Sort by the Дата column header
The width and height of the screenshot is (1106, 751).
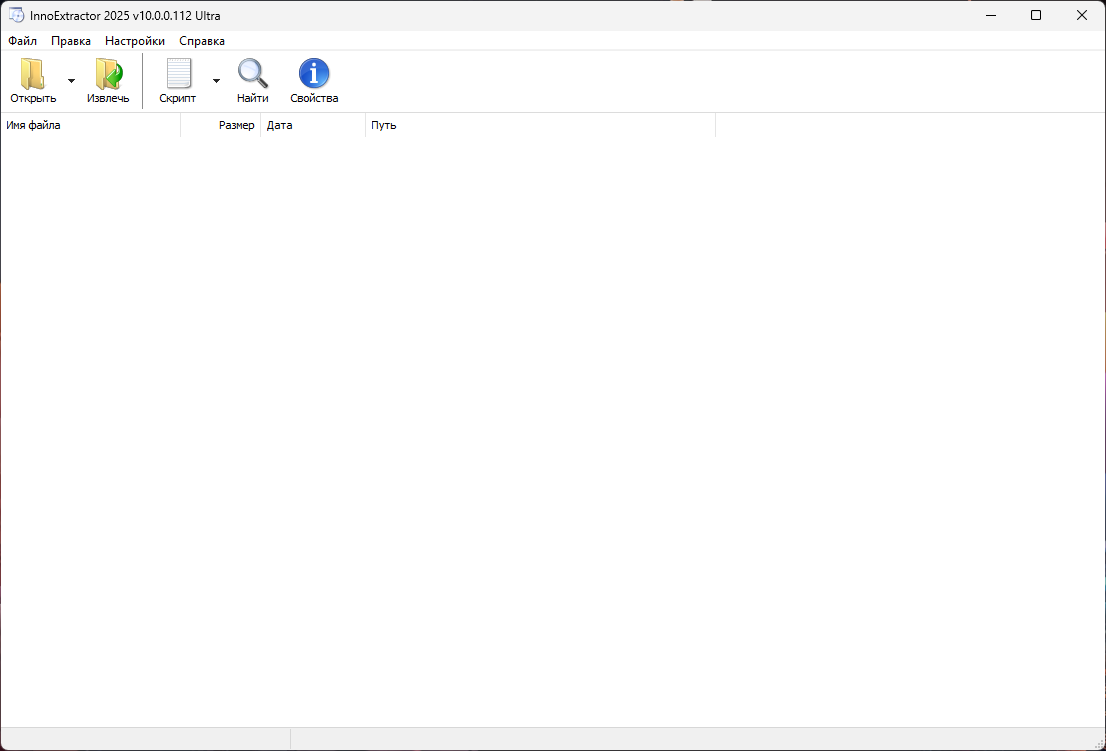pos(313,126)
